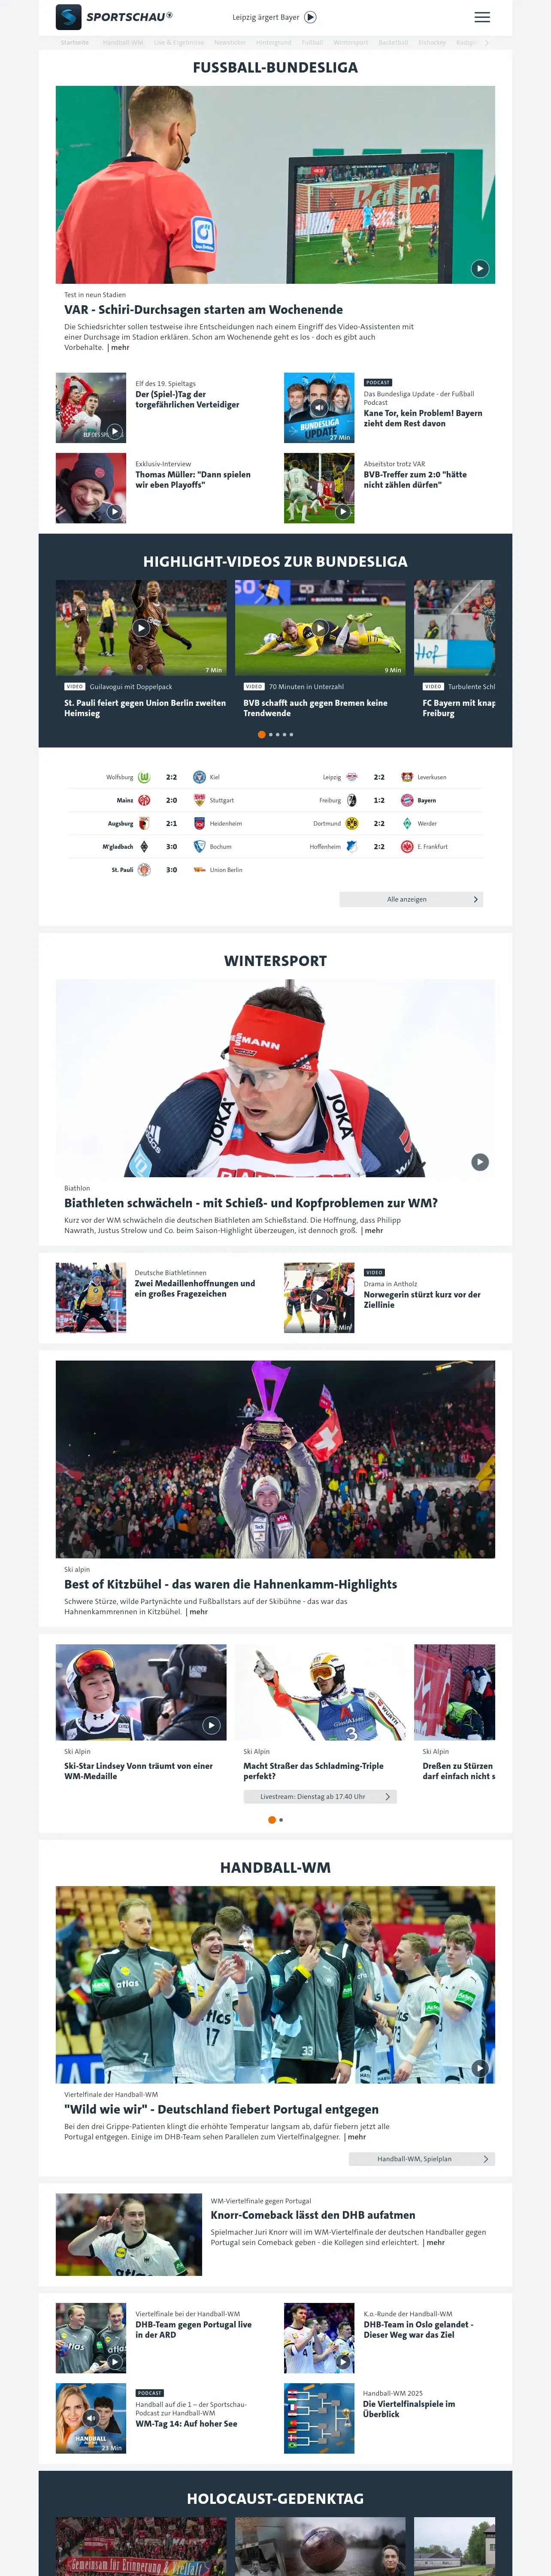The image size is (551, 2576).
Task: Play the VAR referee announcement video
Action: [480, 268]
